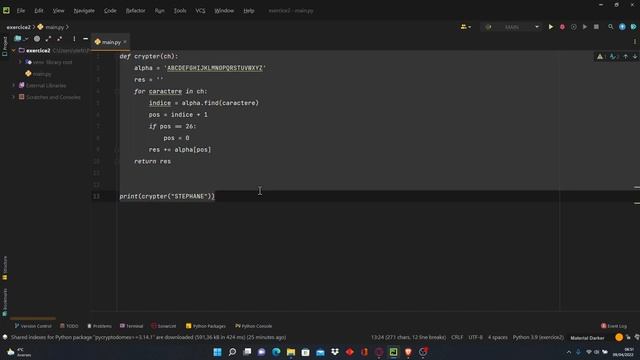
Task: Toggle the Structure side panel tab
Action: point(4,268)
